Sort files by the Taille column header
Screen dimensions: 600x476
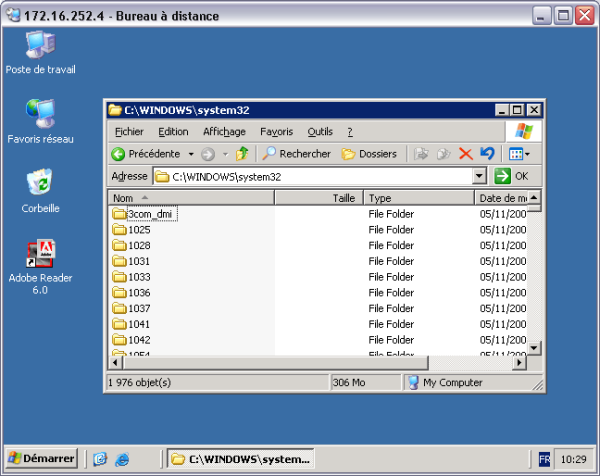[x=317, y=198]
